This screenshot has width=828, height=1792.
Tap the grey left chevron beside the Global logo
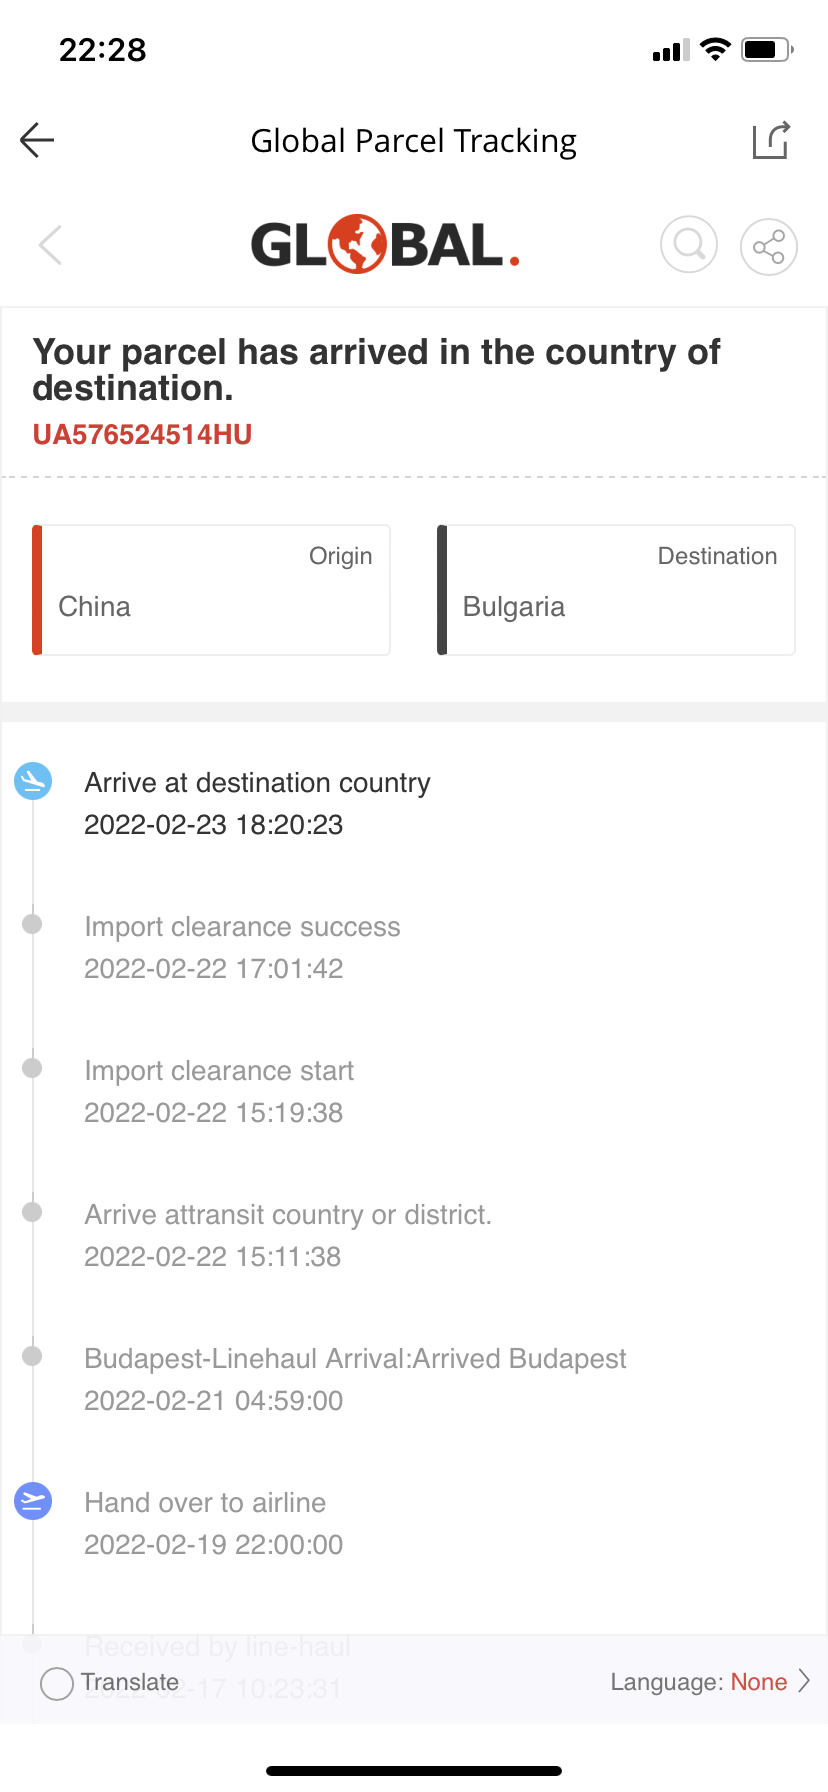(50, 245)
